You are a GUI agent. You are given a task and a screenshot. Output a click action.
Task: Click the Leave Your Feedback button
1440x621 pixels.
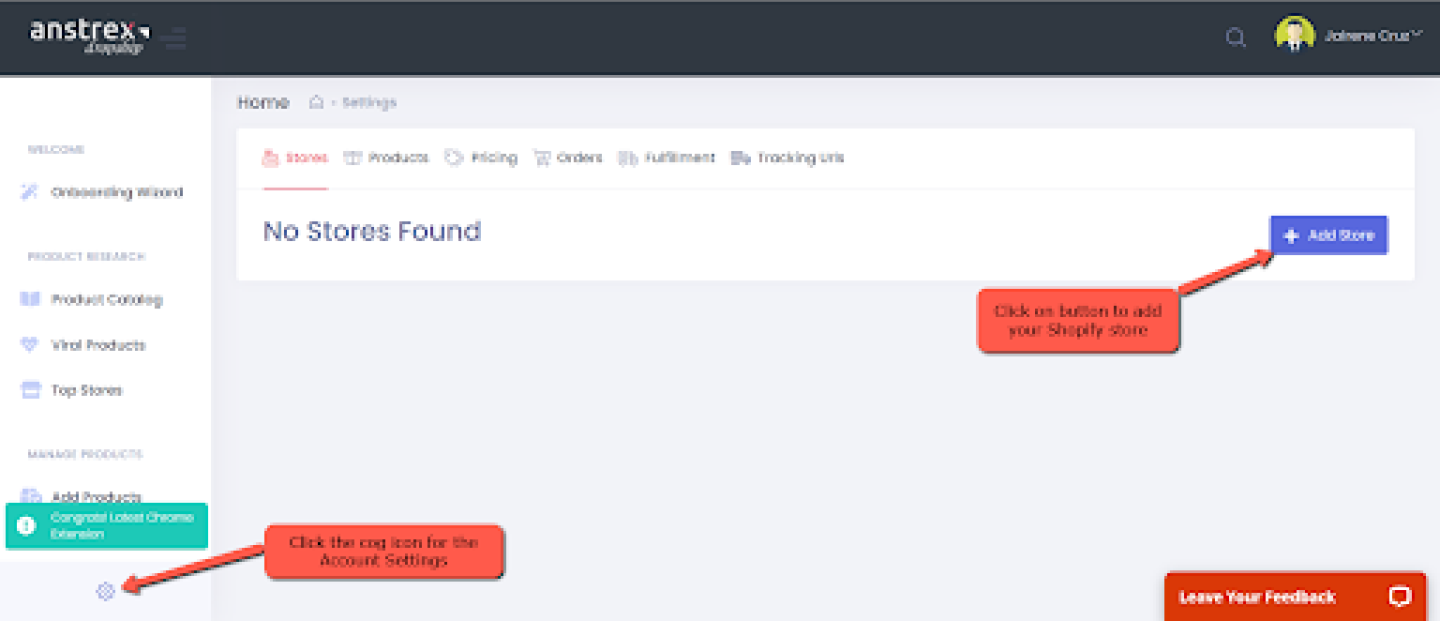coord(1257,597)
